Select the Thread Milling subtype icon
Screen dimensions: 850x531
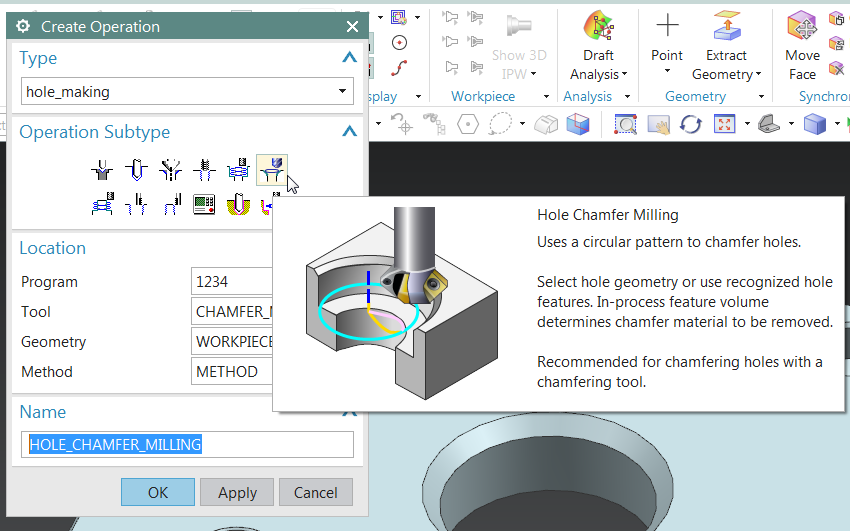[x=136, y=204]
